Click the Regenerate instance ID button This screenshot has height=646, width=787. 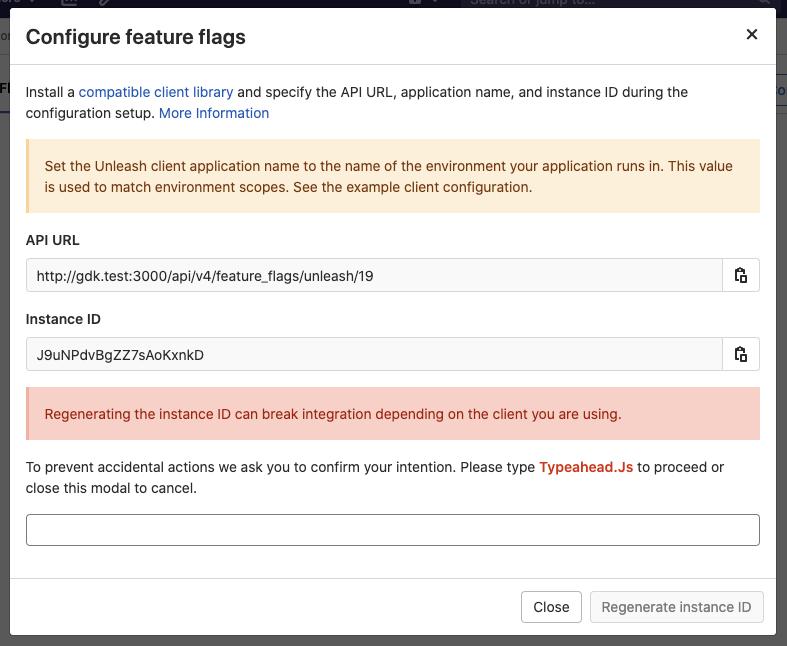[676, 607]
